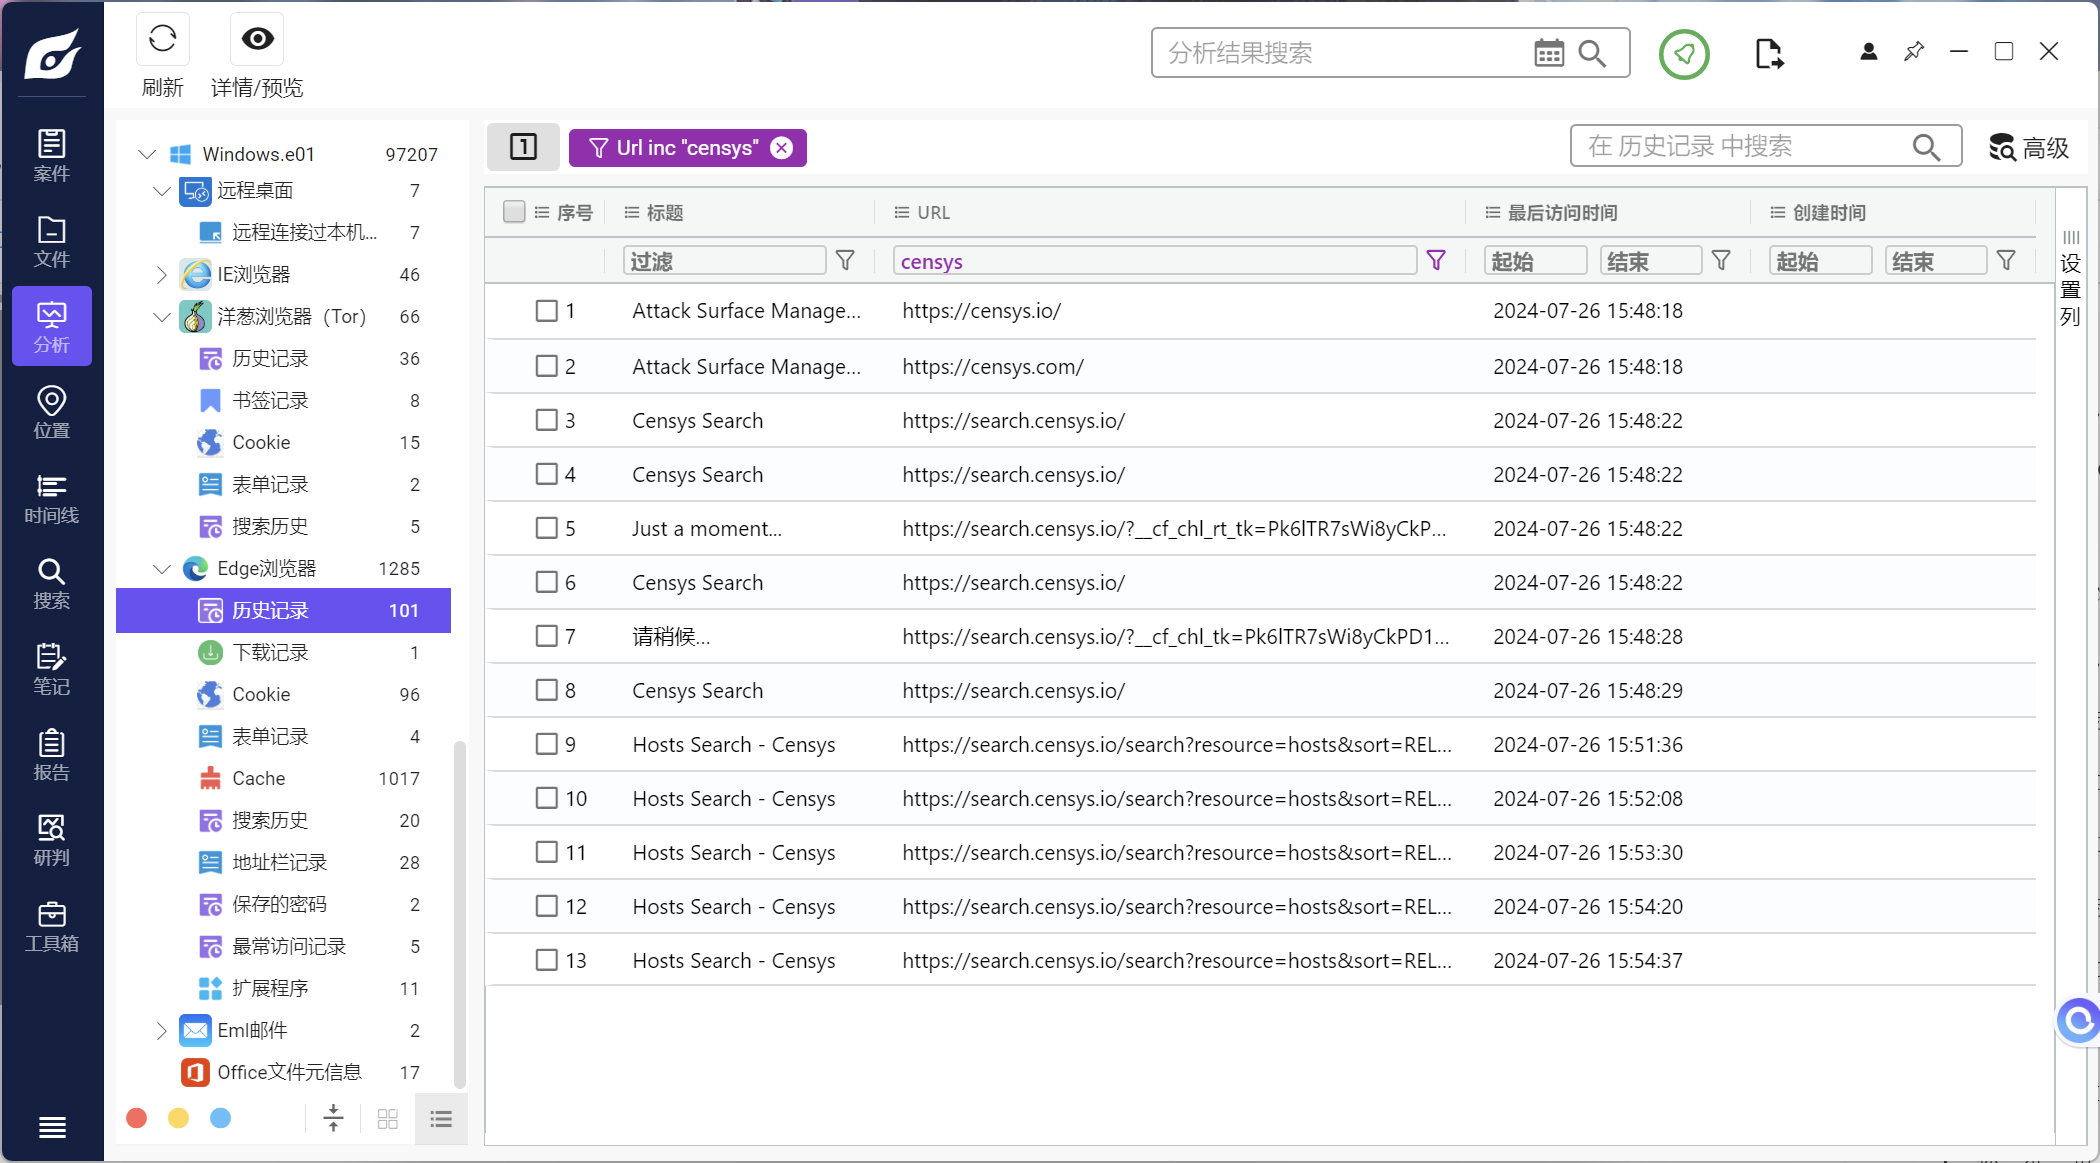Screen dimensions: 2100x1163
Task: Open 高级 (Advanced) search
Action: (2028, 147)
